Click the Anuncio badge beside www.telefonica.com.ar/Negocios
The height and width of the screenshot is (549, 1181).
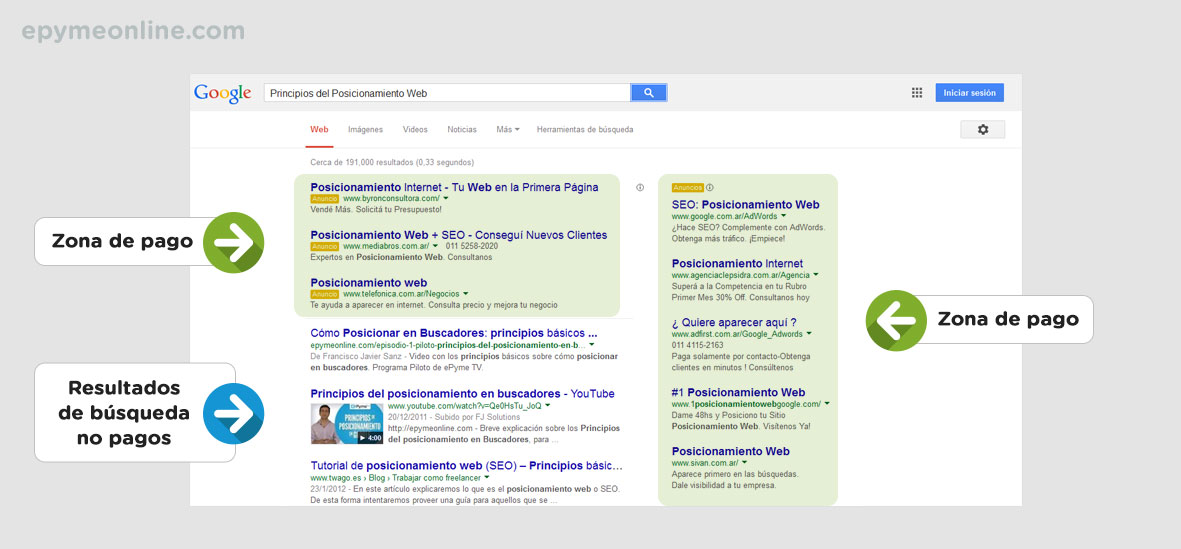[325, 294]
